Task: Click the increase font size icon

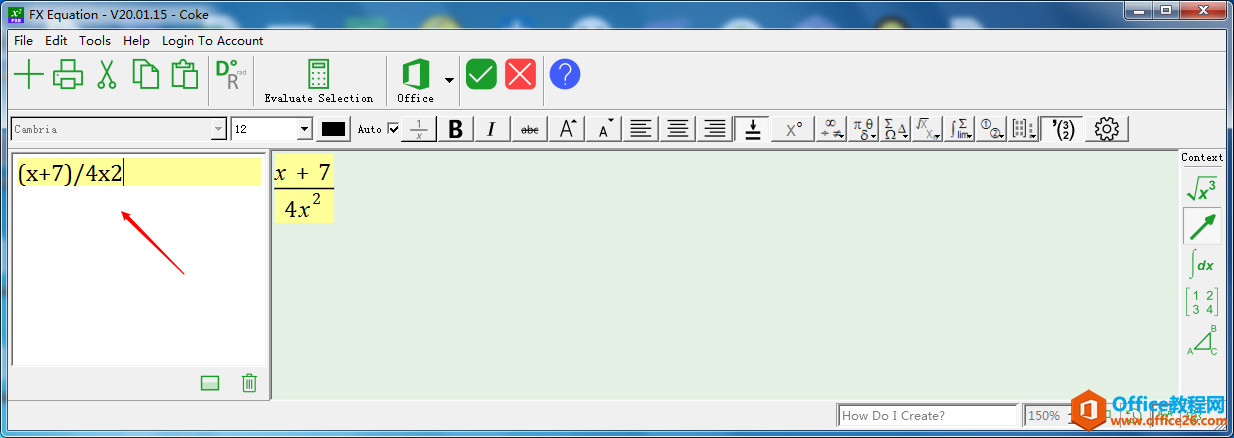Action: click(568, 129)
